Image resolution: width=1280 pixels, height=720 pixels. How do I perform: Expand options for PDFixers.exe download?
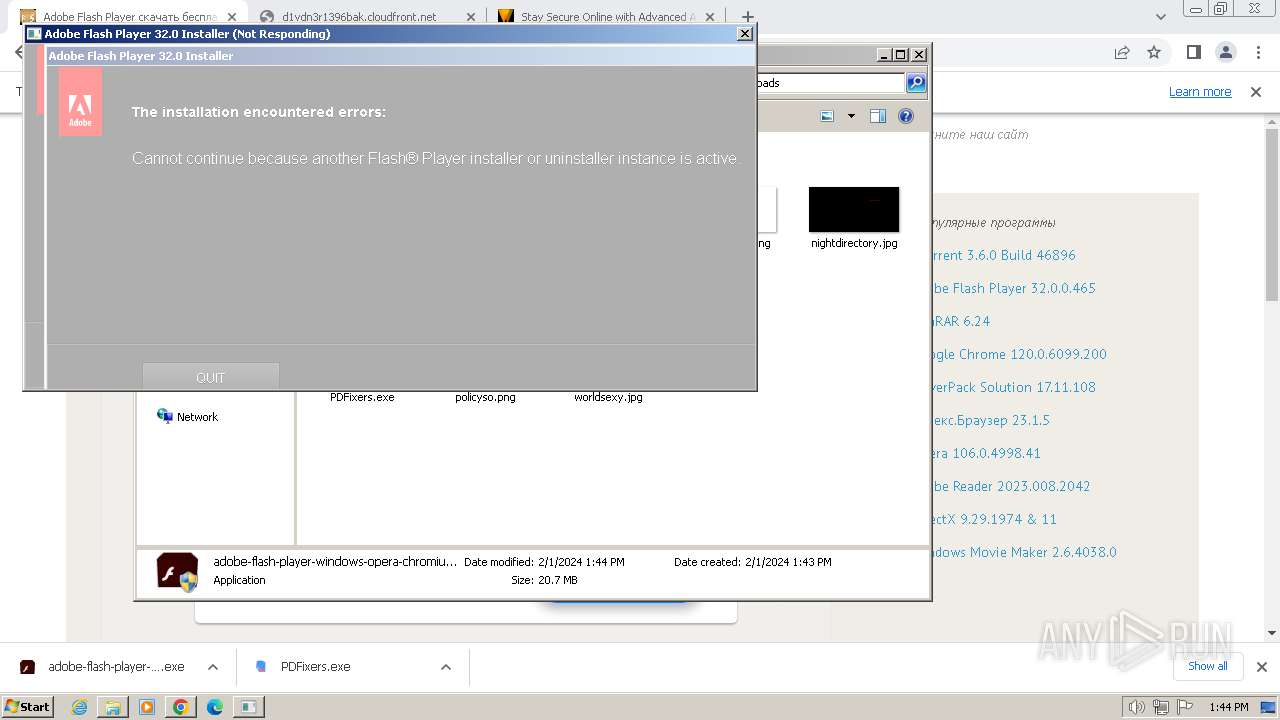click(446, 667)
